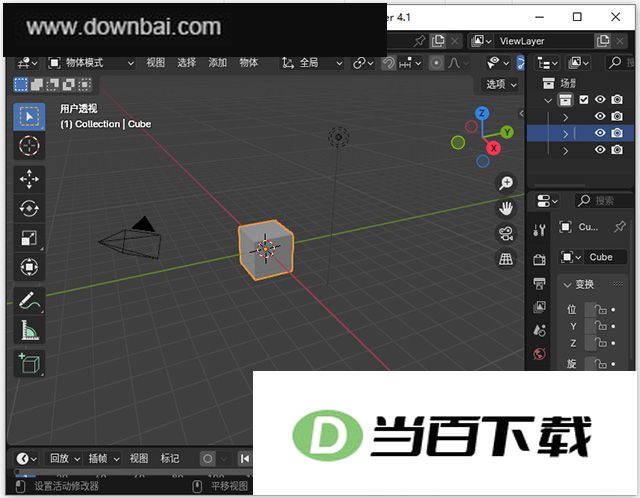Pick the Annotate pencil tool
The image size is (640, 498).
tap(29, 301)
